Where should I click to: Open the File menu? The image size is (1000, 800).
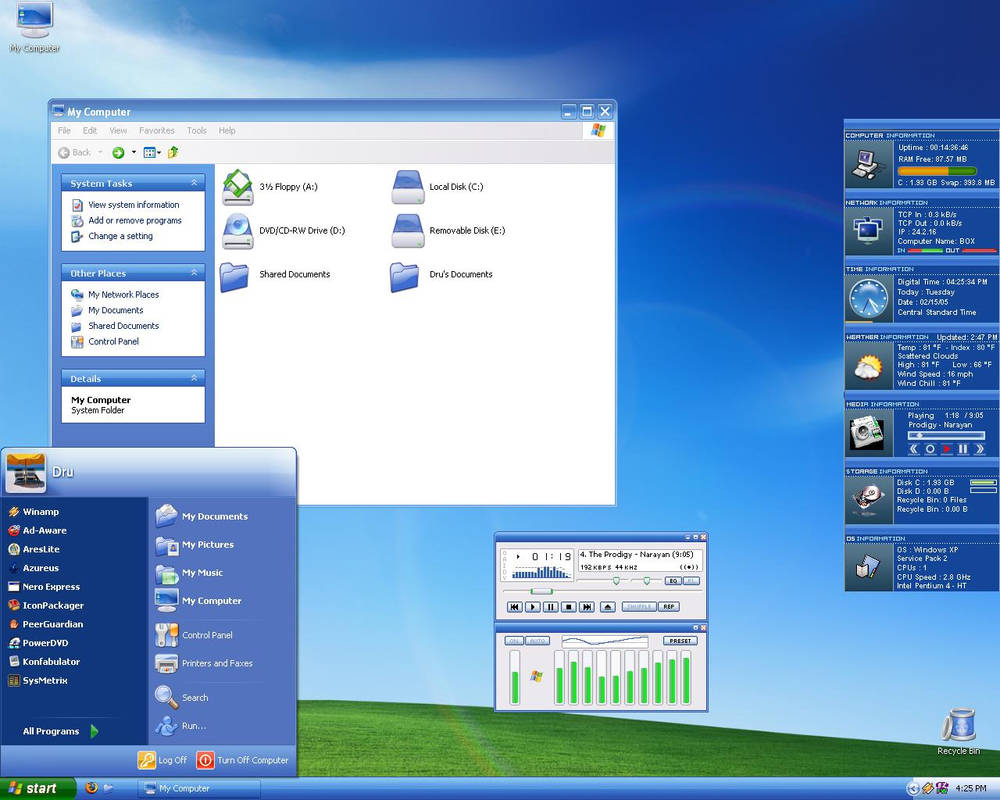(x=64, y=130)
